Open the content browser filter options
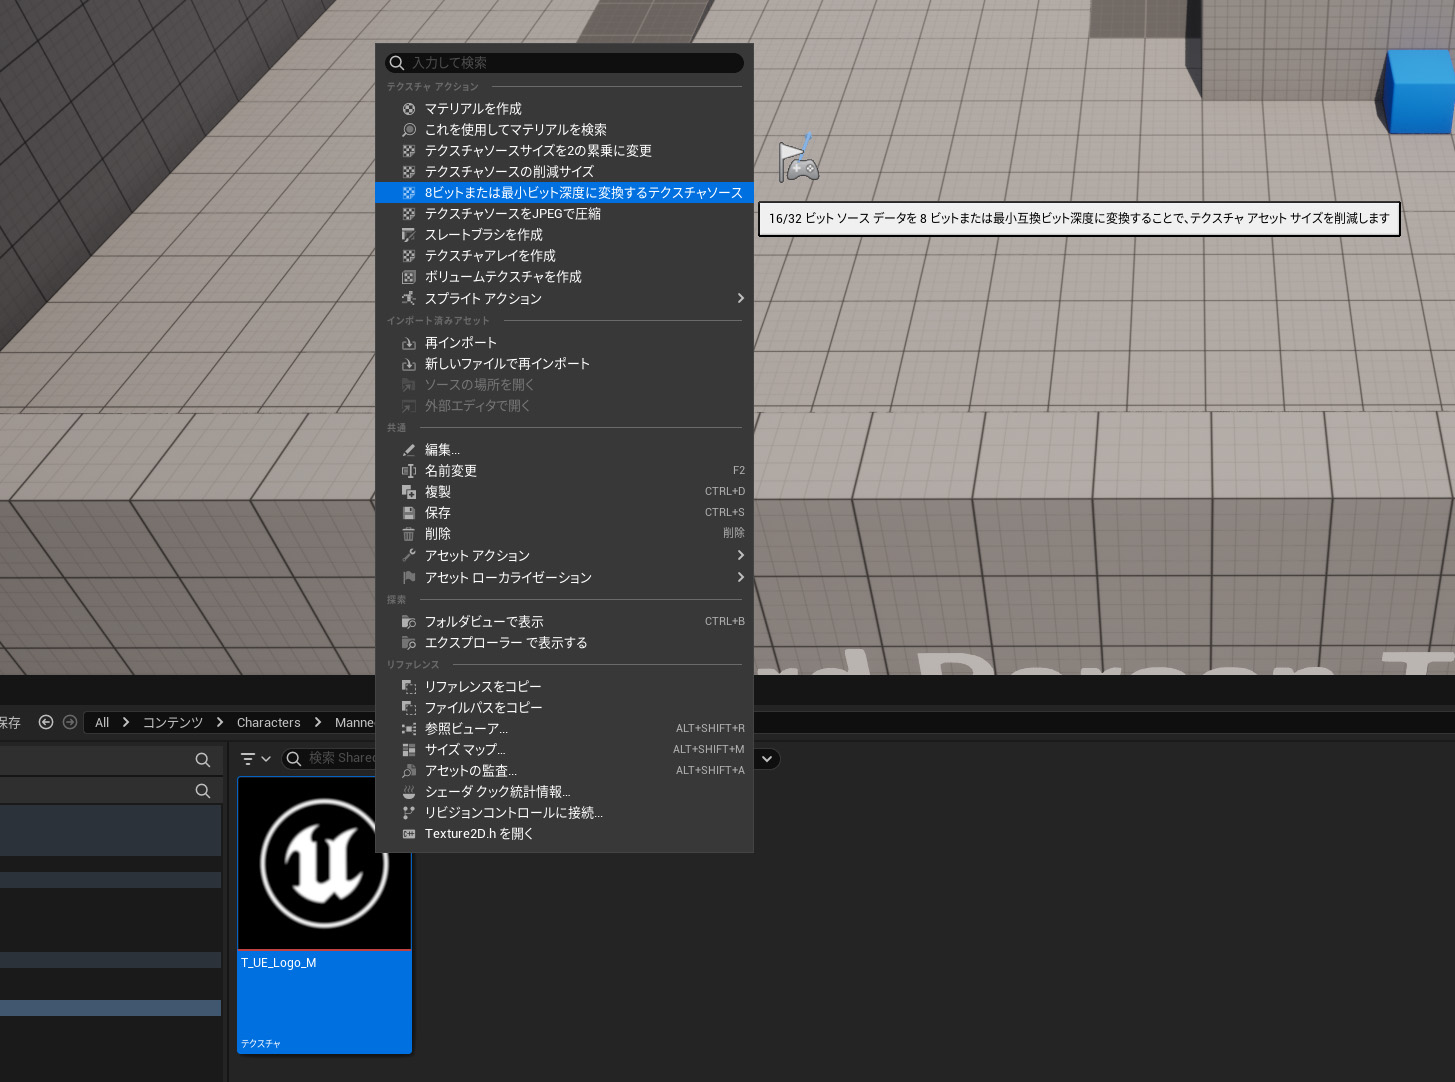The width and height of the screenshot is (1455, 1082). pyautogui.click(x=249, y=758)
